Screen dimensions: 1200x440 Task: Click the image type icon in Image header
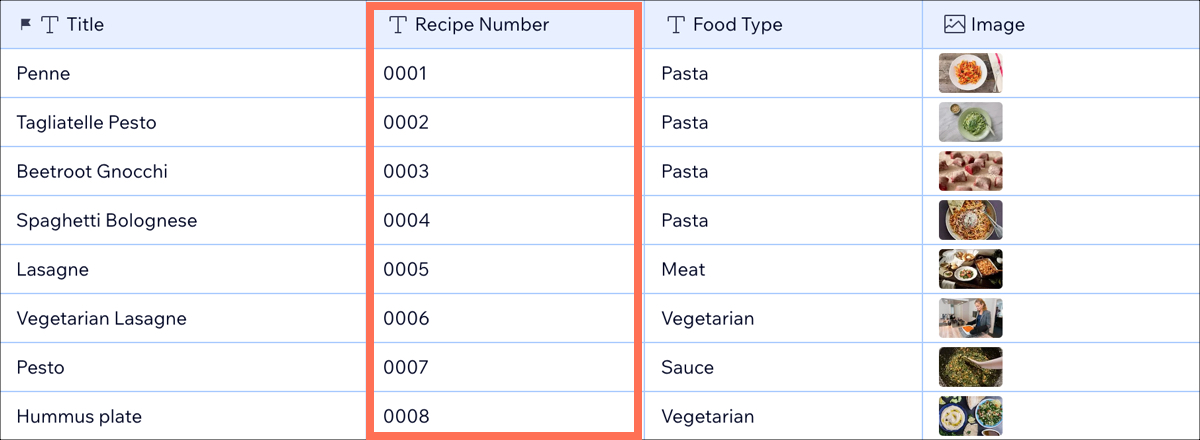click(955, 24)
